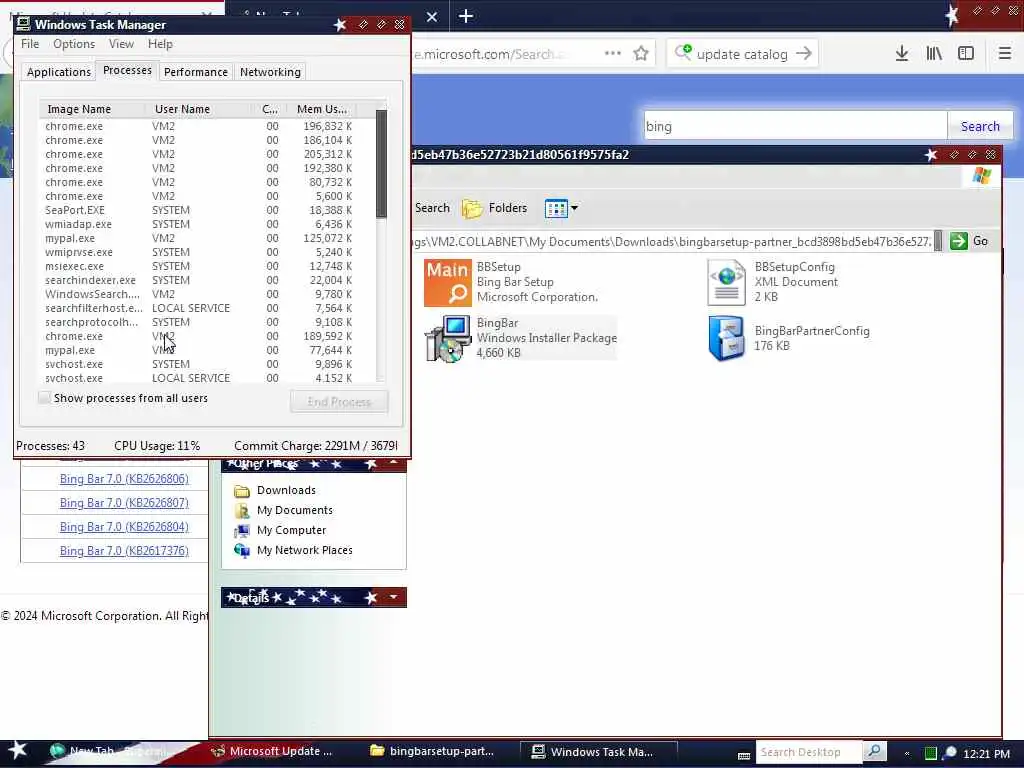This screenshot has height=768, width=1024.
Task: Switch to the Performance tab
Action: (x=196, y=72)
